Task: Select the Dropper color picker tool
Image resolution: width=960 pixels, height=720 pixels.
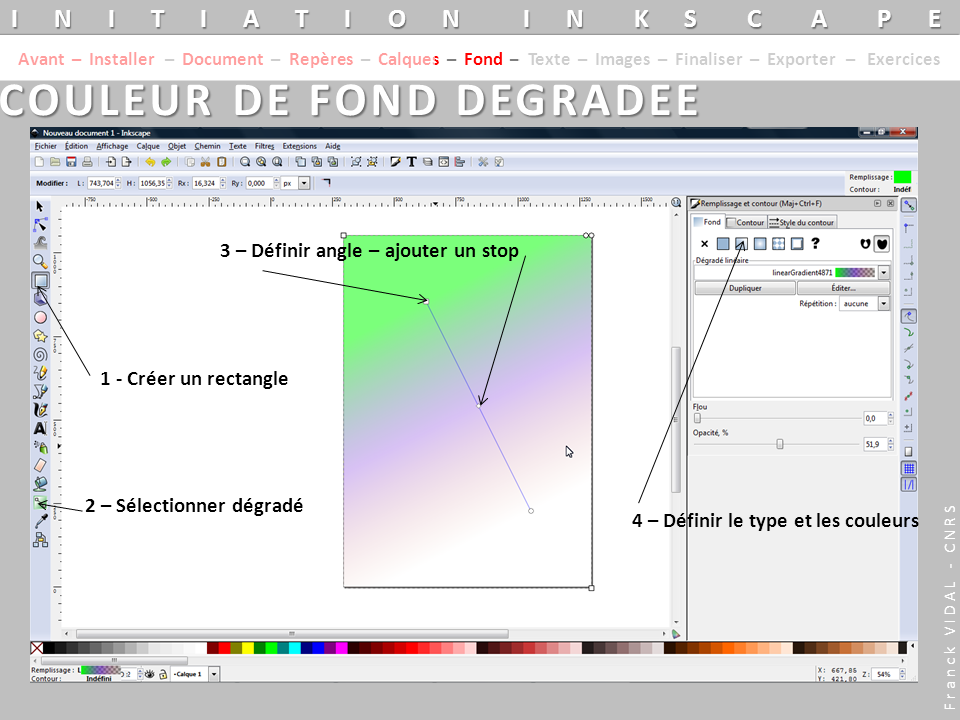Action: [x=40, y=521]
